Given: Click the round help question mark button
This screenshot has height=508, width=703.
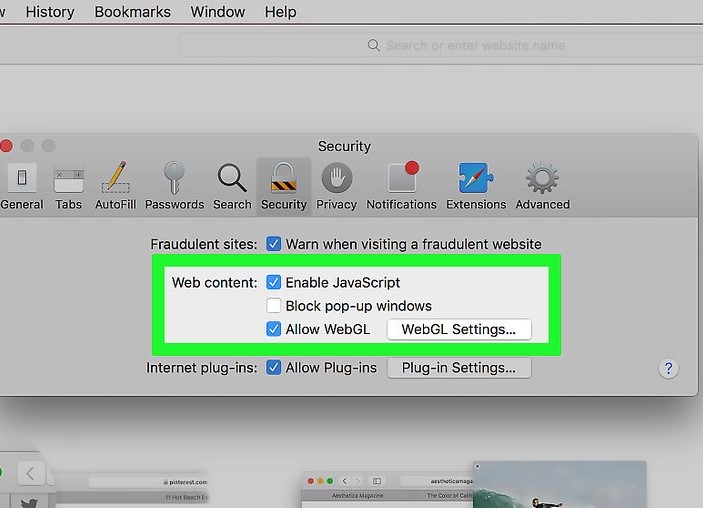Looking at the screenshot, I should [668, 368].
